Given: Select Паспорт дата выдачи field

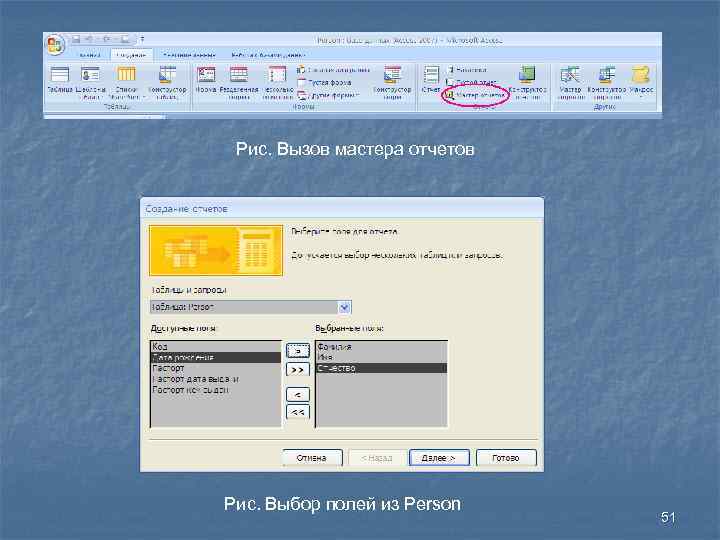Looking at the screenshot, I should pyautogui.click(x=215, y=379).
